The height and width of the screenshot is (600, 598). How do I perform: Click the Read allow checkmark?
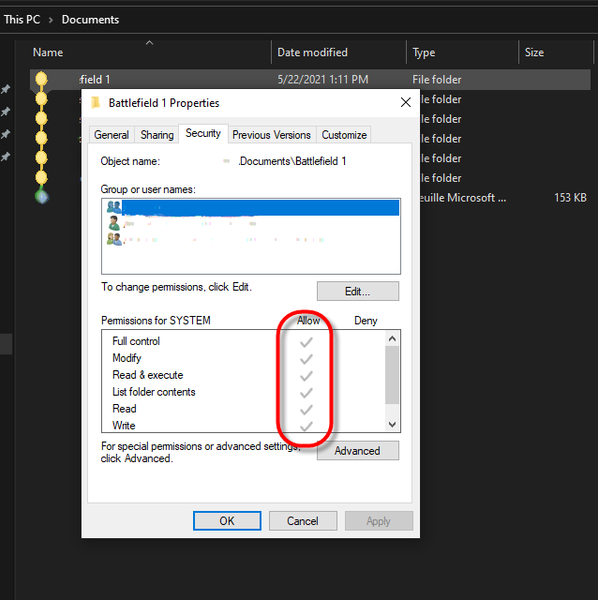(306, 409)
